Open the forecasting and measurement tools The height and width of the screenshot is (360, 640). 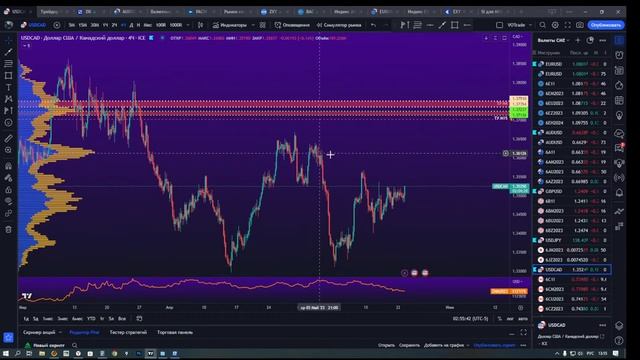point(8,111)
